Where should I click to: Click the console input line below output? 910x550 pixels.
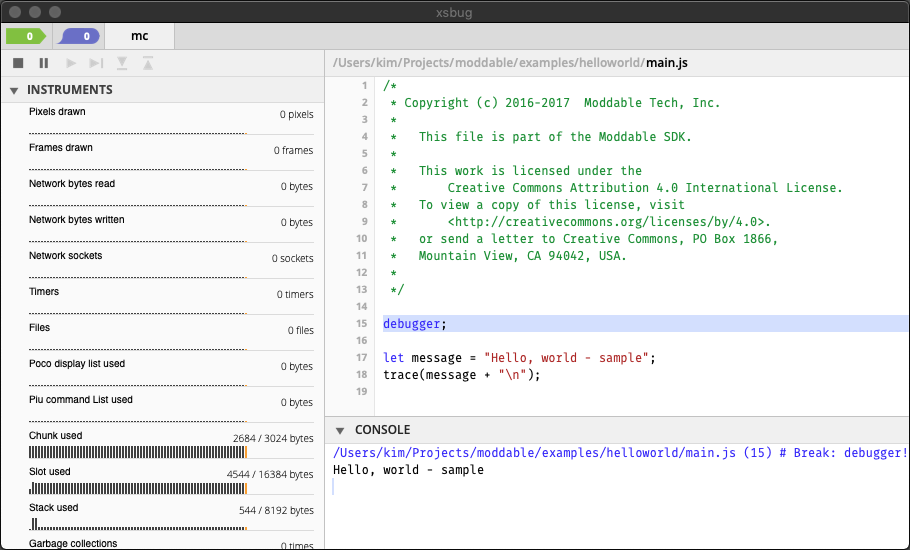click(x=620, y=487)
